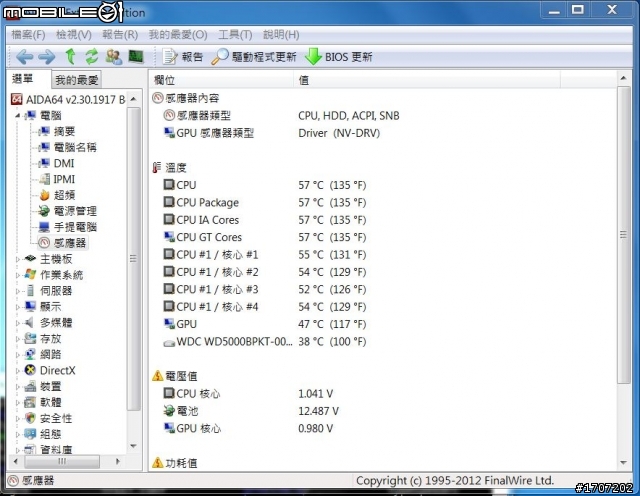Click the Refresh toolbar icon
Viewport: 640px width, 496px height.
tap(91, 56)
